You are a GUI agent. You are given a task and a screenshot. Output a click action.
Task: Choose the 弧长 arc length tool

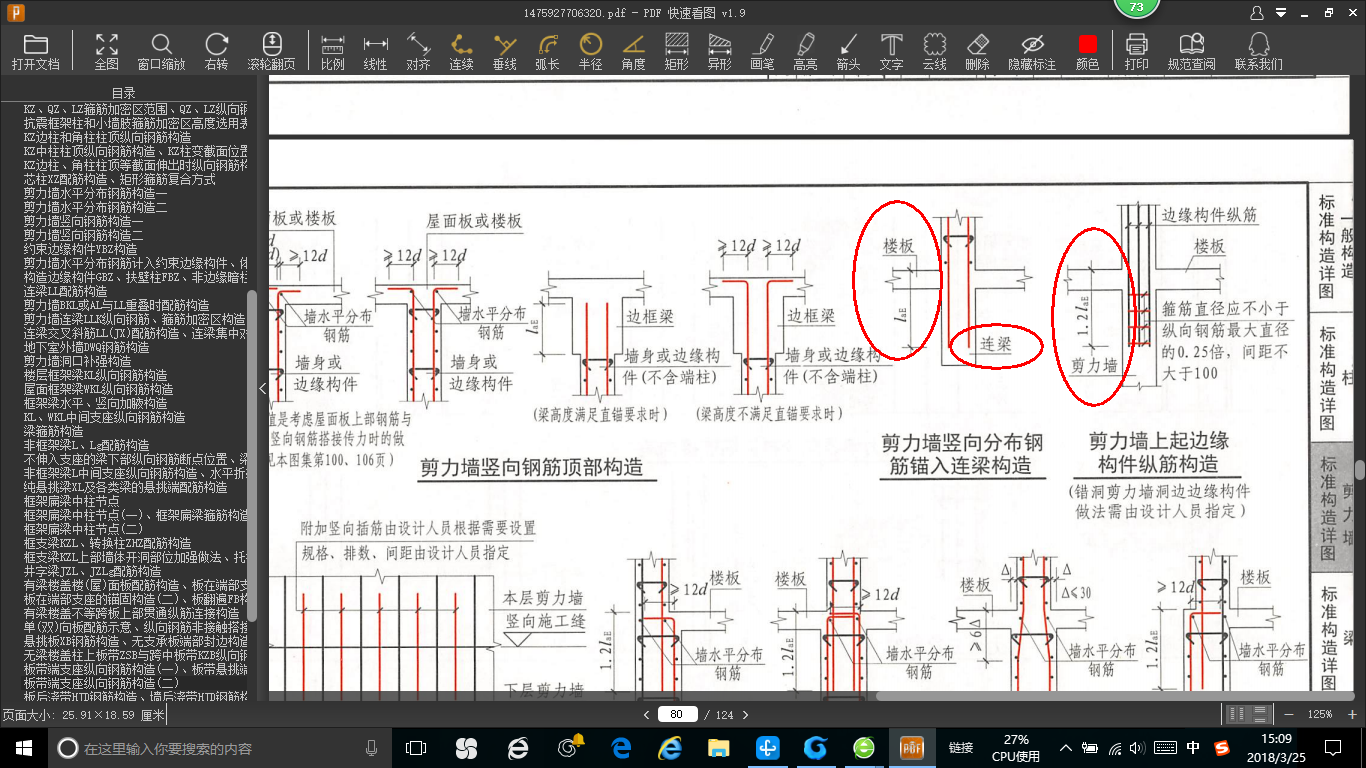click(x=547, y=51)
